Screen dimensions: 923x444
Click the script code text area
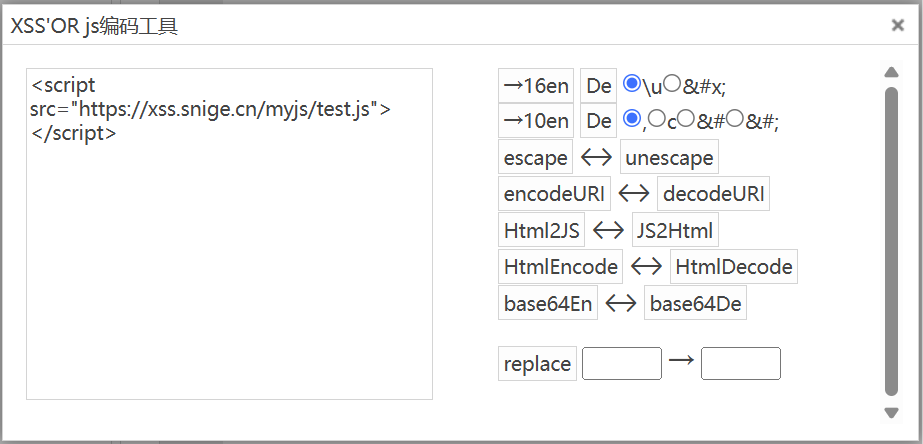pos(229,233)
